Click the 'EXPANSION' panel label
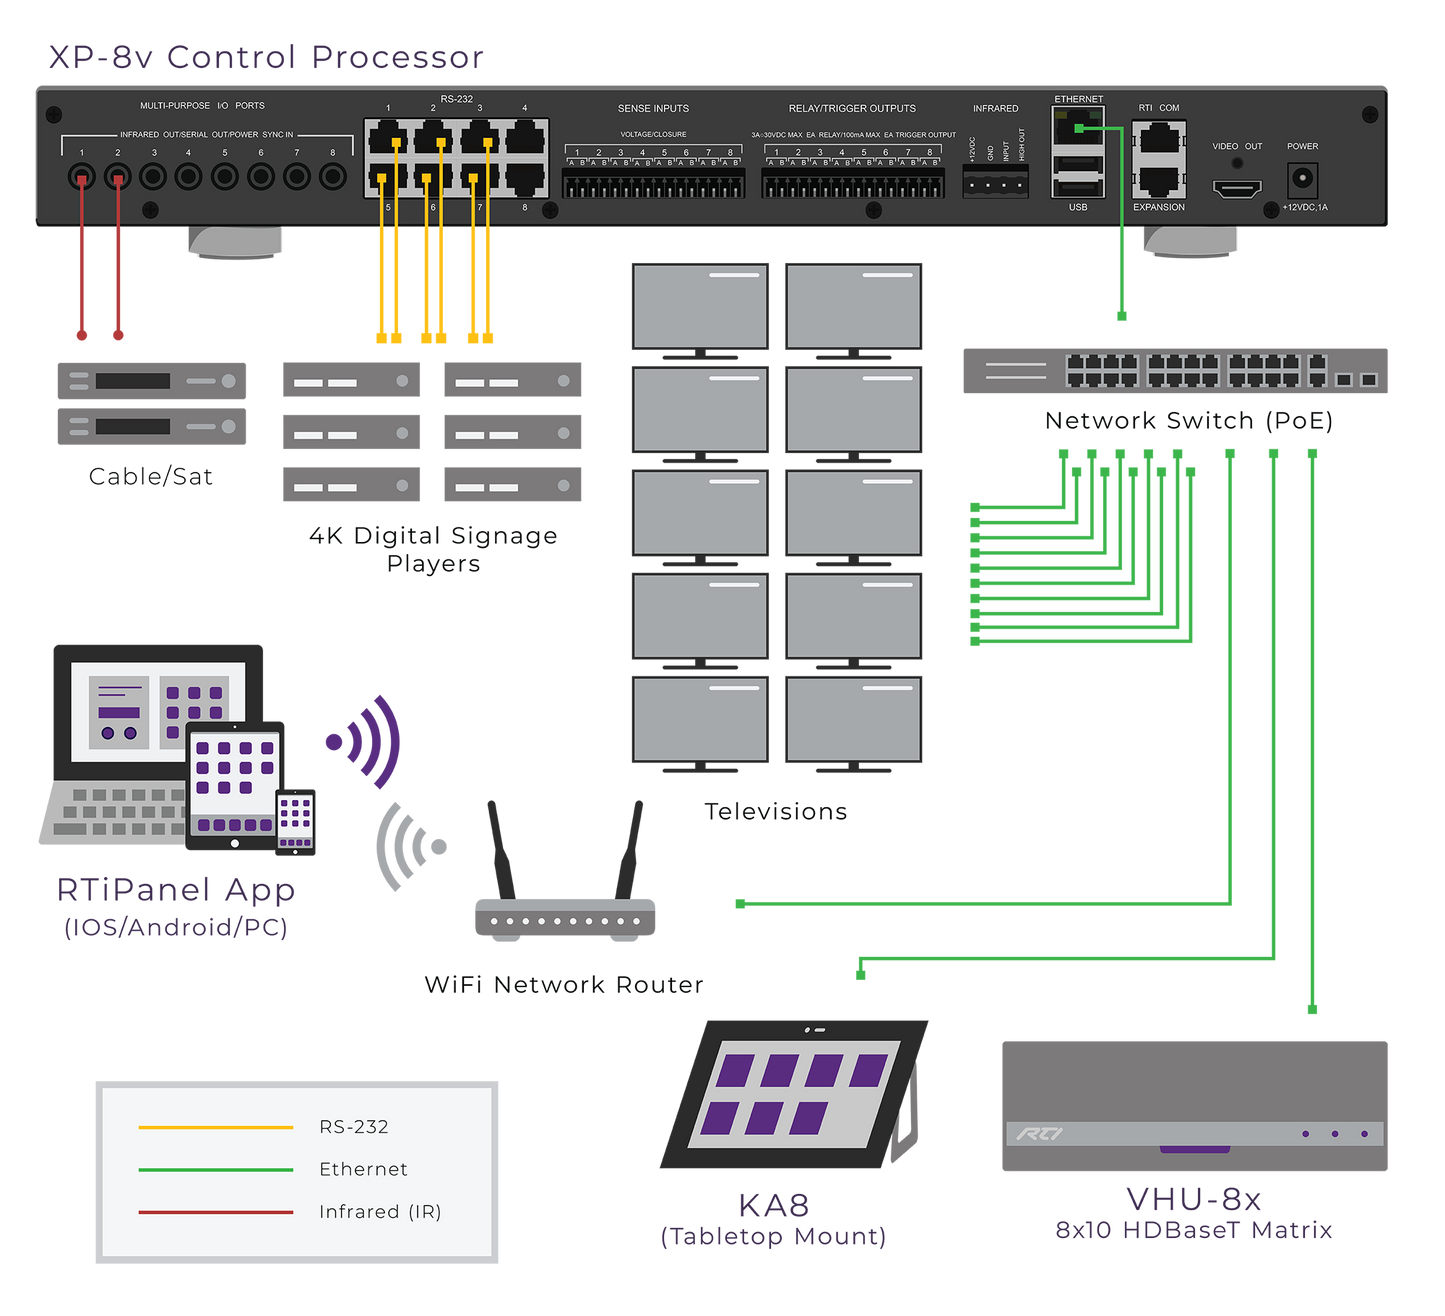This screenshot has width=1445, height=1316. coord(1159,207)
